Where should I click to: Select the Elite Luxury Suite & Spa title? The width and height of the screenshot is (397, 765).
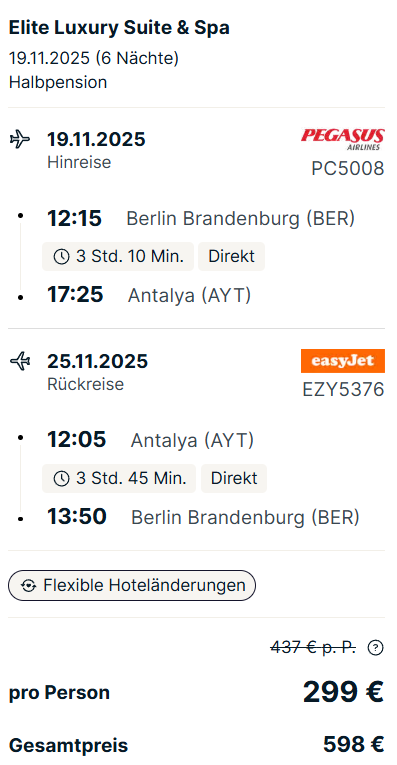coord(119,28)
